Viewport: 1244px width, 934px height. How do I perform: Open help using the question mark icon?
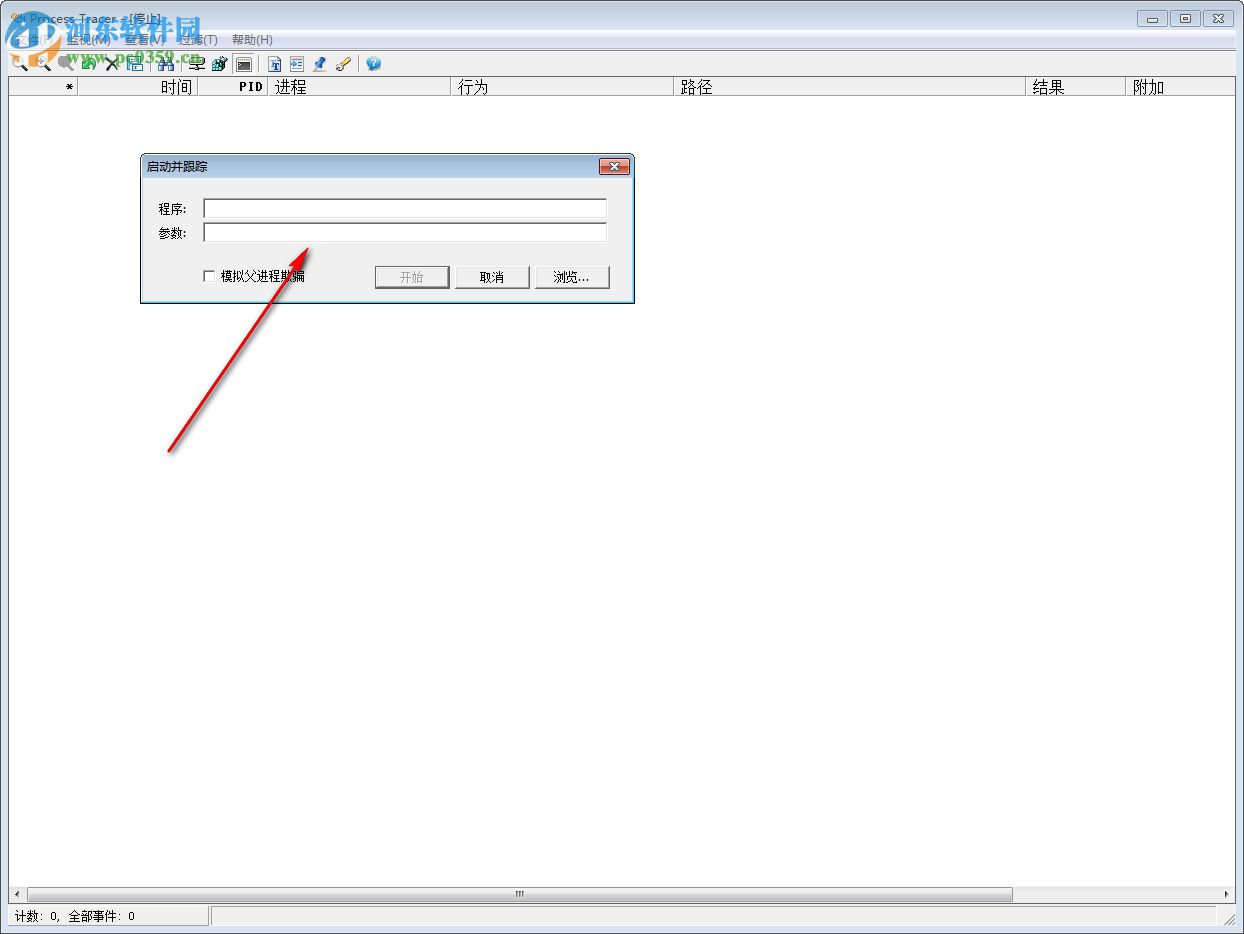click(372, 63)
